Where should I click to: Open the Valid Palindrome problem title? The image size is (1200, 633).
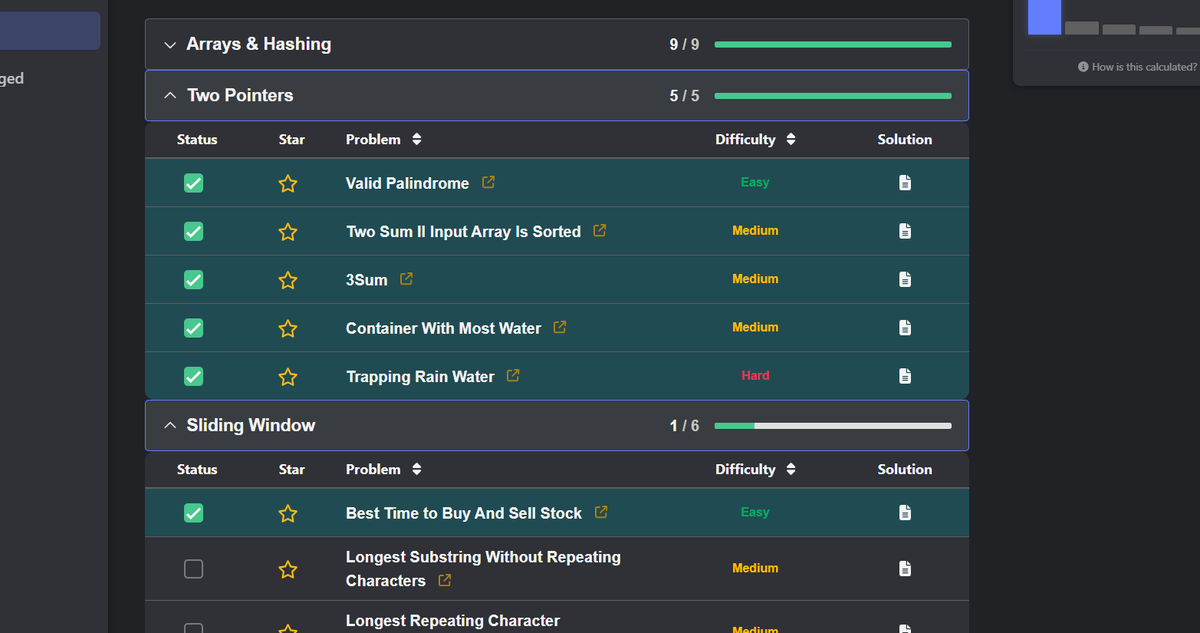click(x=407, y=183)
